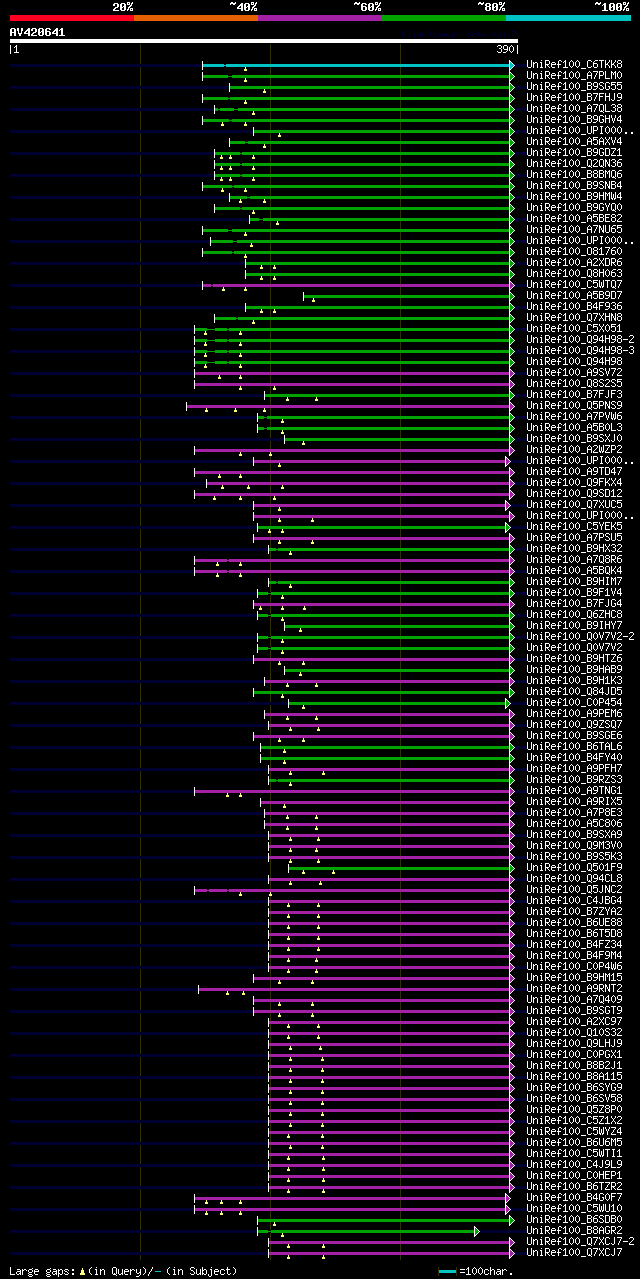Viewport: 640px width, 1279px height.
Task: Click the short green alignment bar of B8AGR2
Action: tap(368, 1230)
